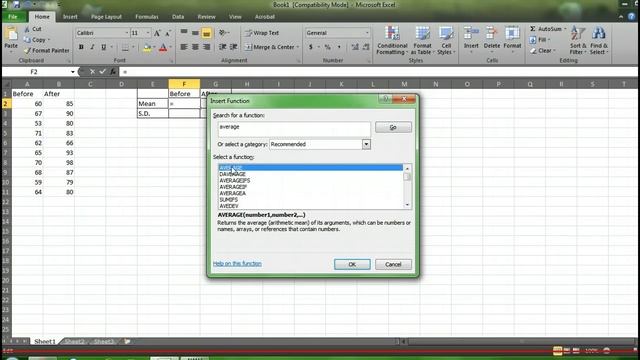Screen dimensions: 640x360
Task: Toggle Middle Align in Alignment group
Action: coord(196,33)
